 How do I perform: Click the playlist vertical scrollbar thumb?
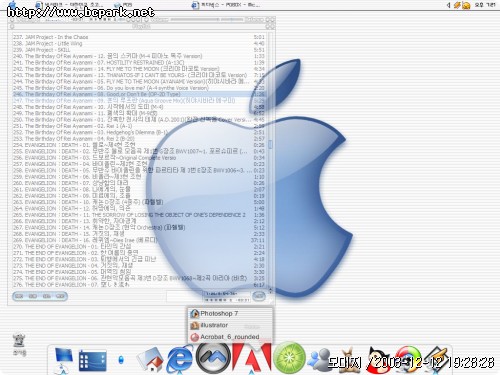(x=270, y=144)
